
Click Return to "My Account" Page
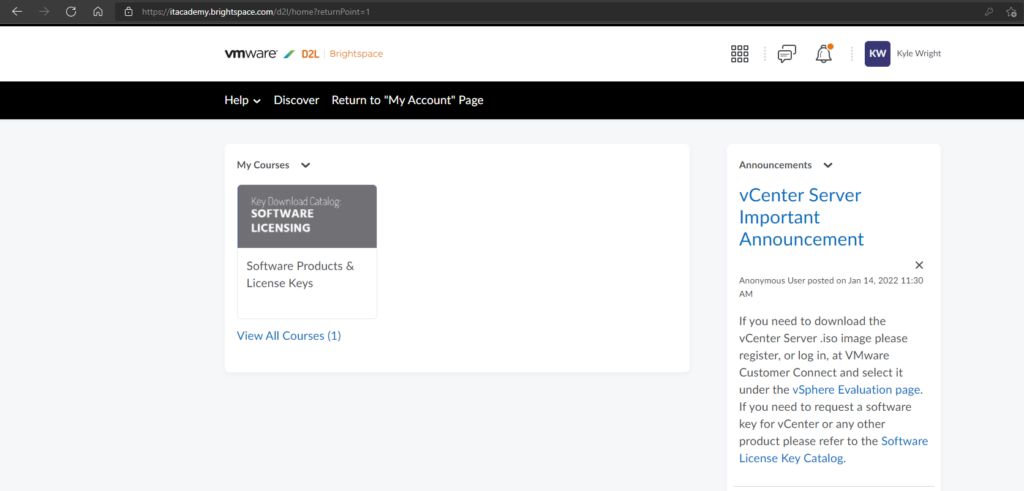coord(408,101)
